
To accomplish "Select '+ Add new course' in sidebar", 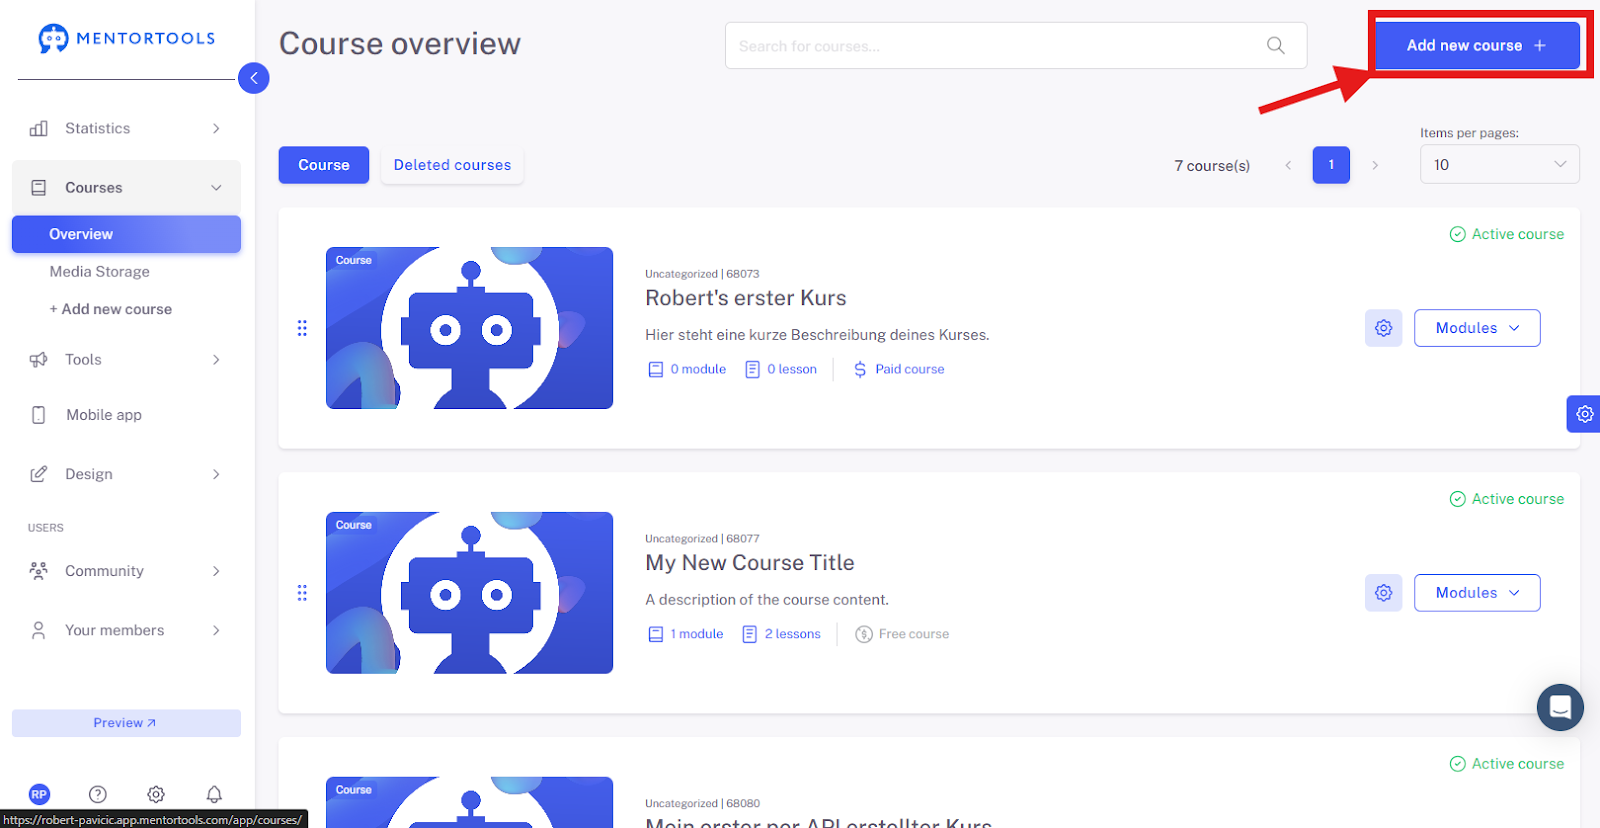I will (x=111, y=310).
